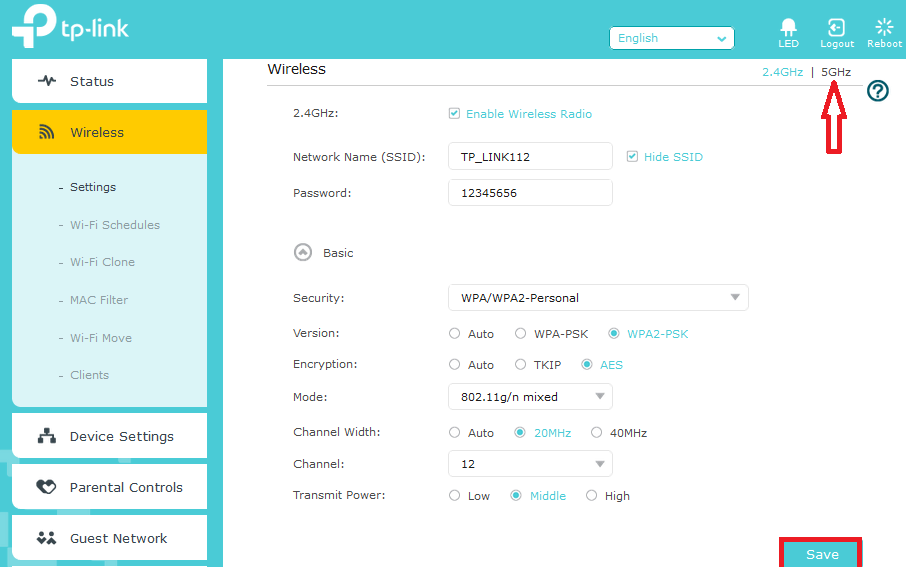The height and width of the screenshot is (567, 906).
Task: Open the Channel dropdown
Action: (x=530, y=464)
